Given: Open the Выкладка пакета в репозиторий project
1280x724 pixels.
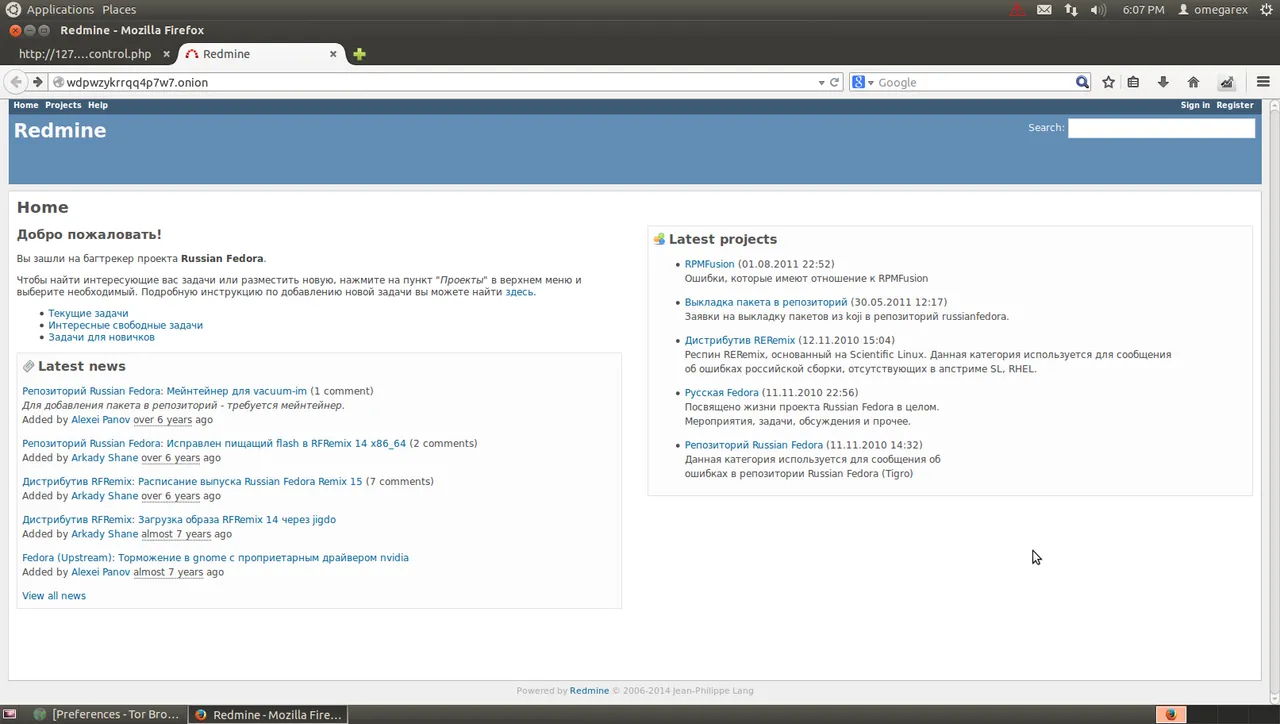Looking at the screenshot, I should point(766,302).
